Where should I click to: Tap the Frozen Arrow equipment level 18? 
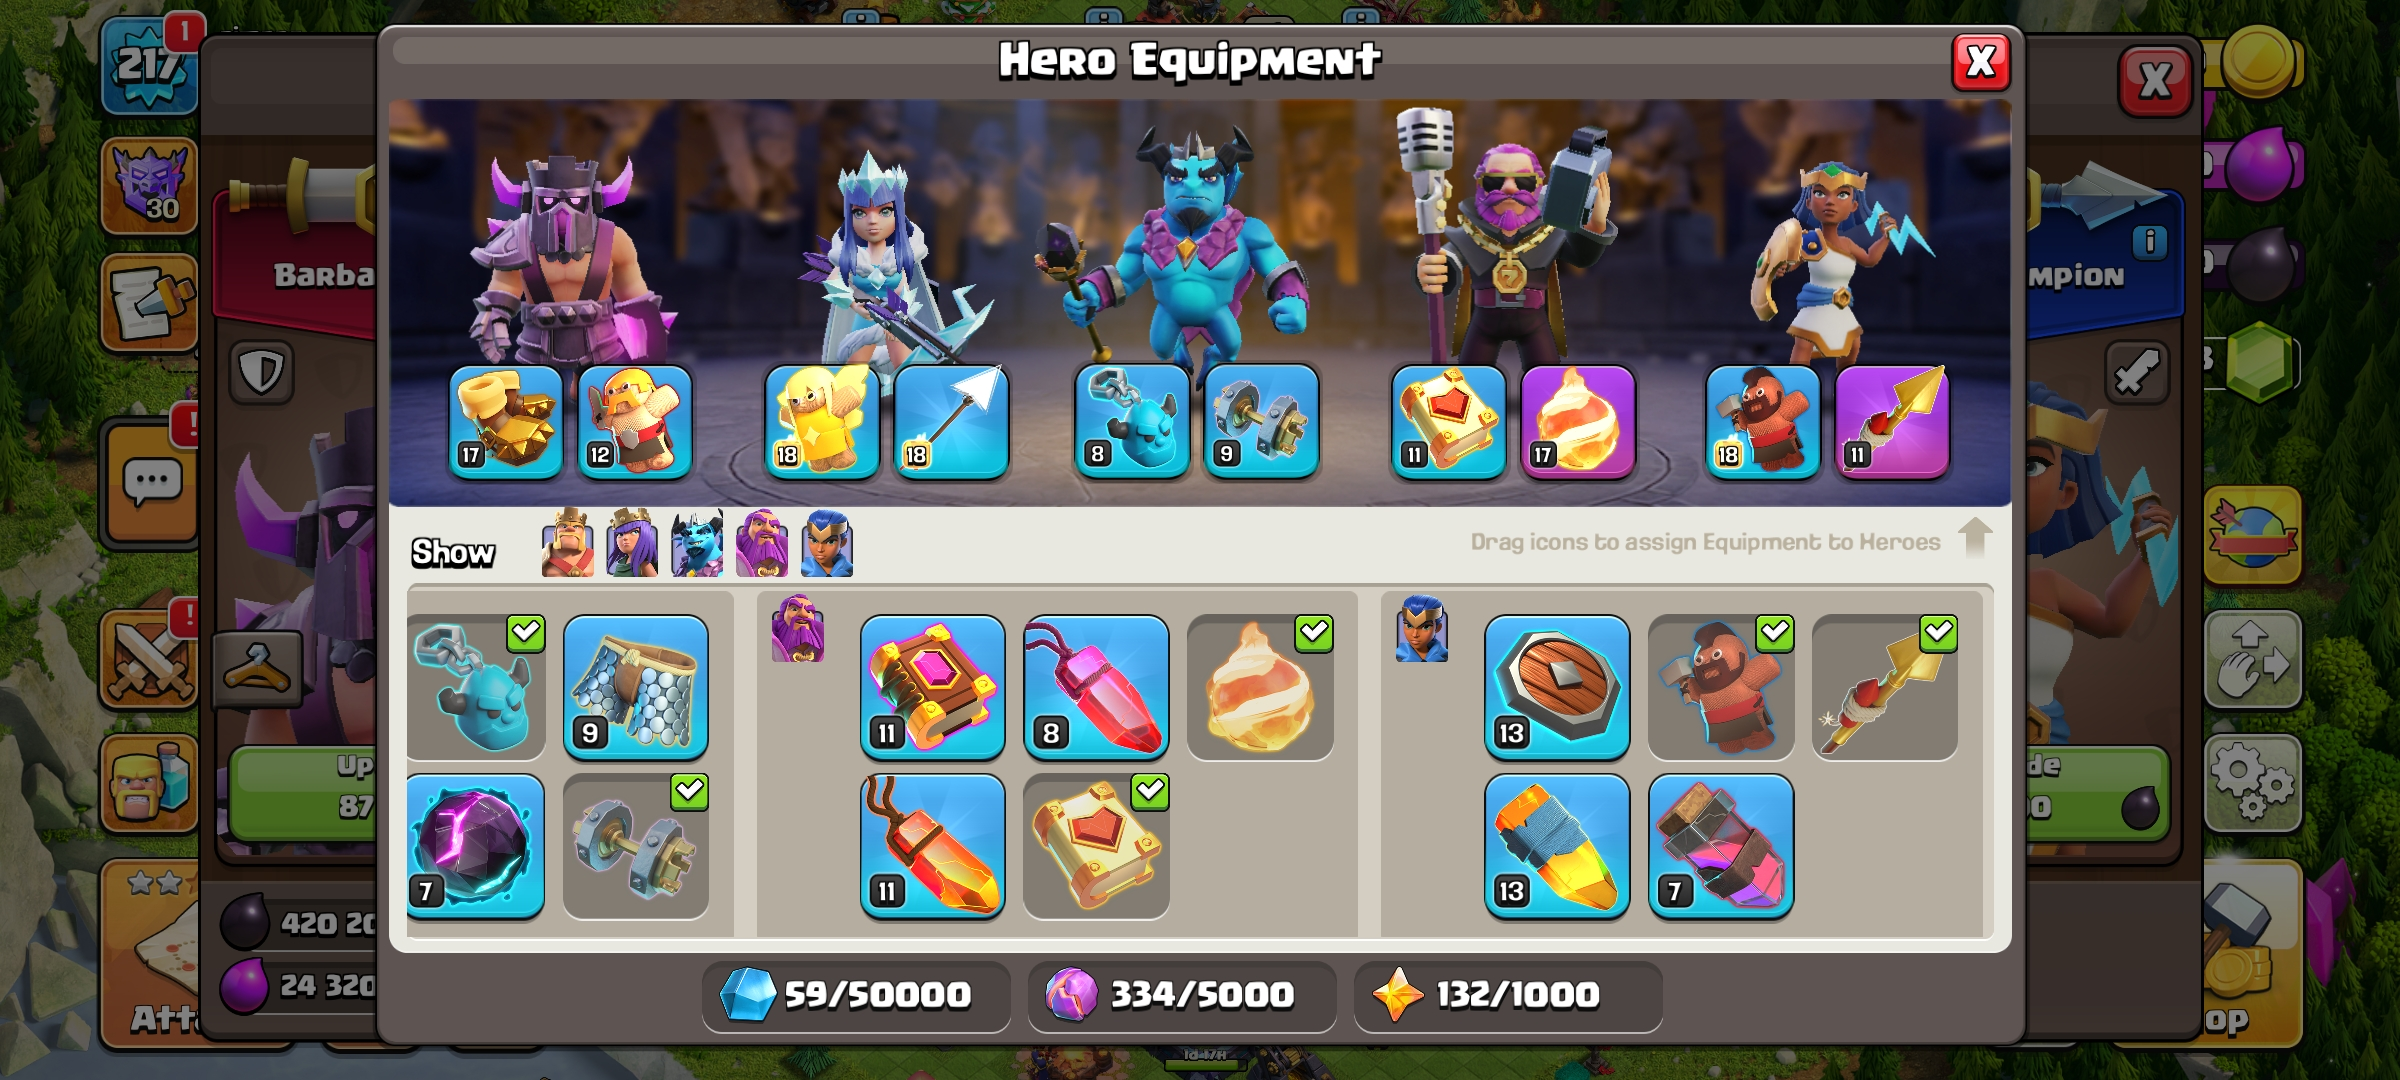[x=951, y=422]
